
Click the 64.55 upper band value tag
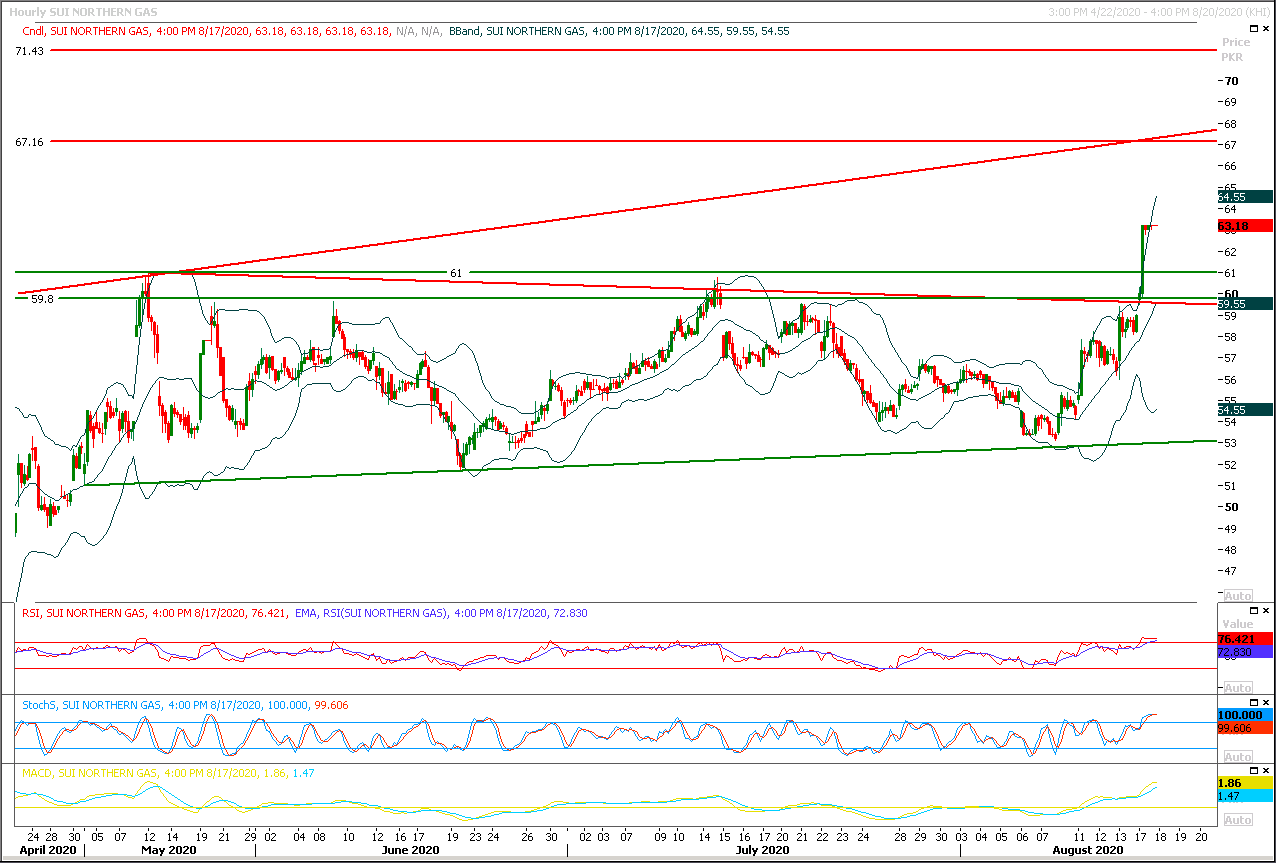pyautogui.click(x=1244, y=197)
